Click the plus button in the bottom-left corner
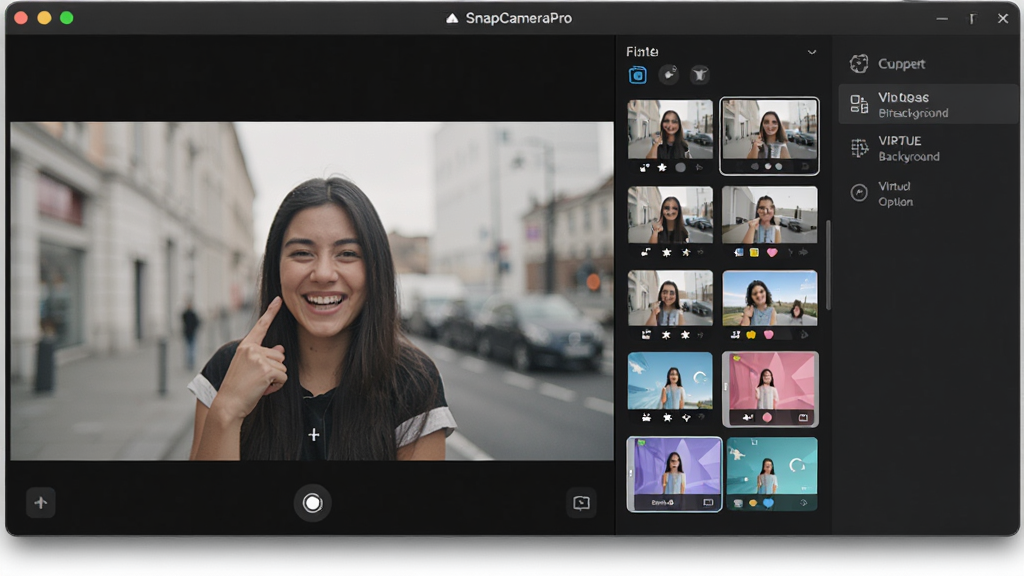Image resolution: width=1024 pixels, height=576 pixels. [x=40, y=503]
